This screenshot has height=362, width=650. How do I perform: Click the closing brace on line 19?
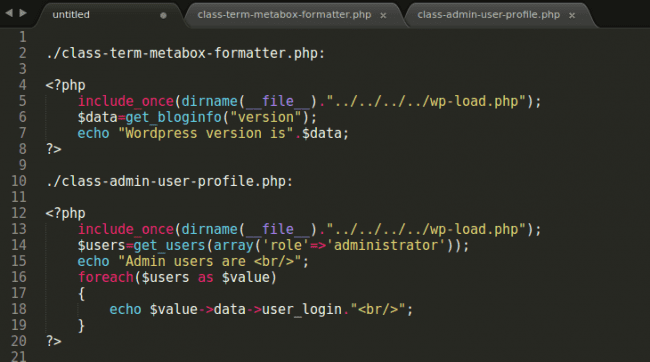[x=82, y=326]
